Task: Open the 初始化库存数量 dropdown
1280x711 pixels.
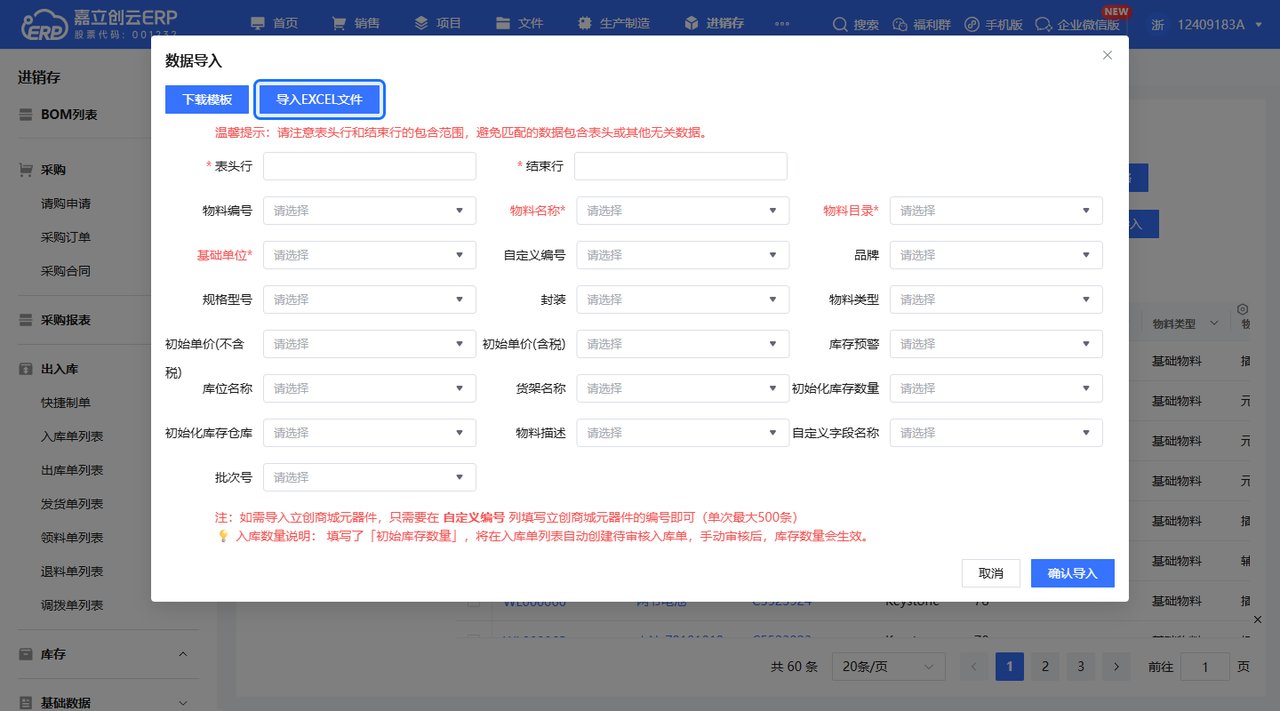Action: coord(996,388)
